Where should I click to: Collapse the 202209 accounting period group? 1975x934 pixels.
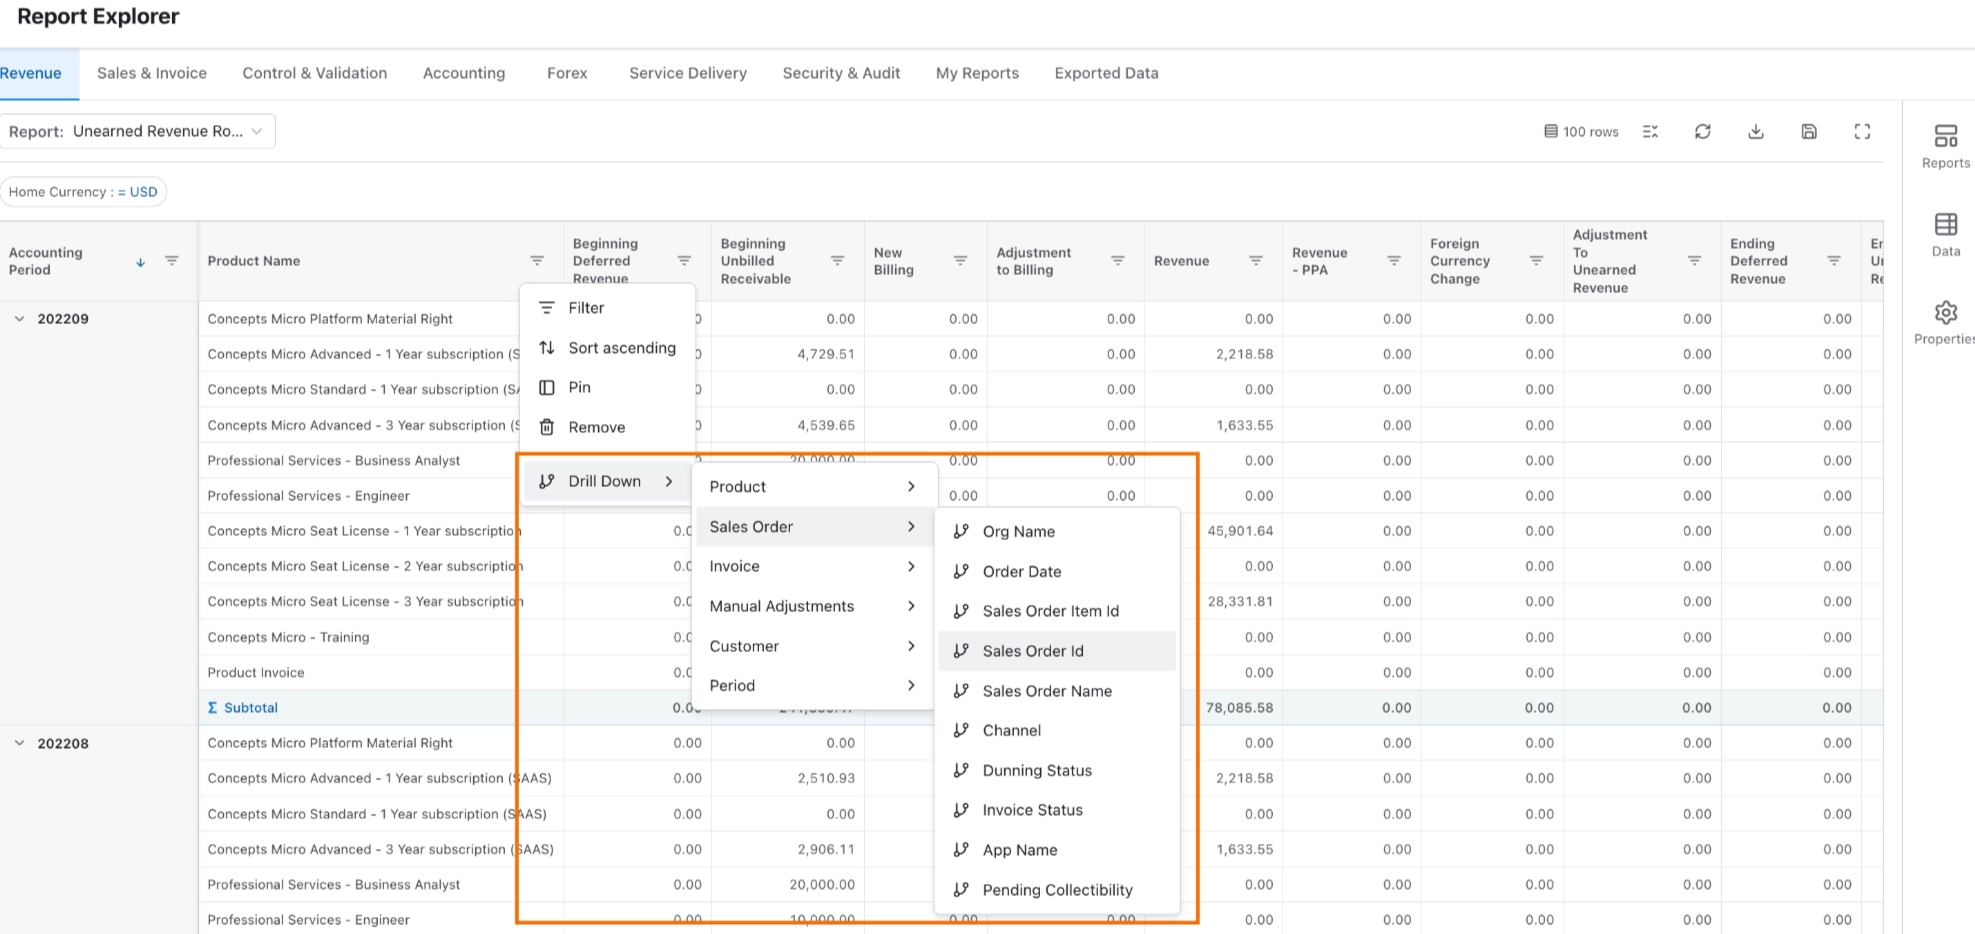(x=19, y=319)
